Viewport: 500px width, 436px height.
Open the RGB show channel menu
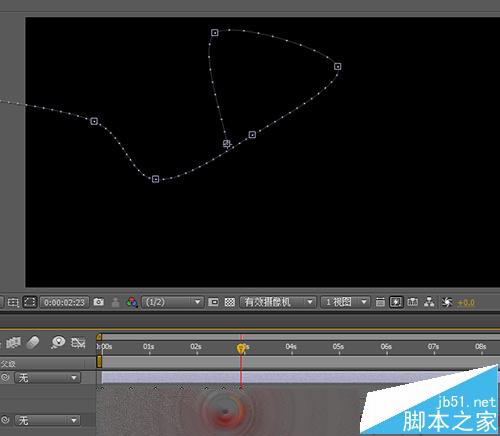pyautogui.click(x=132, y=302)
